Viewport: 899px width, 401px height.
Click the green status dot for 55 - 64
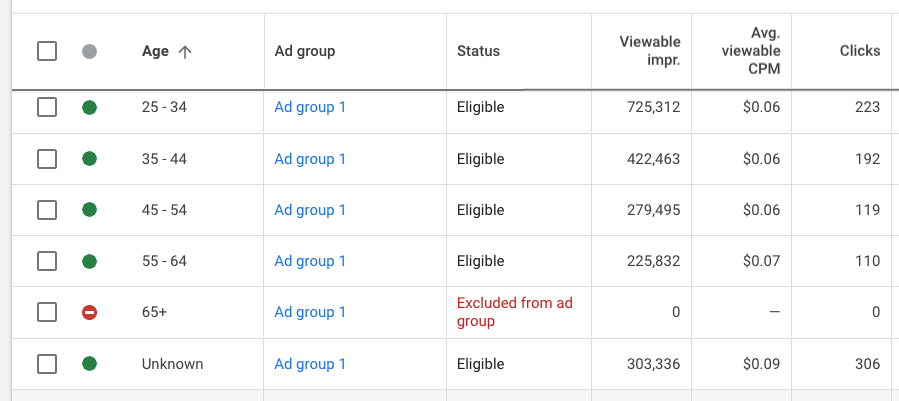(x=89, y=262)
